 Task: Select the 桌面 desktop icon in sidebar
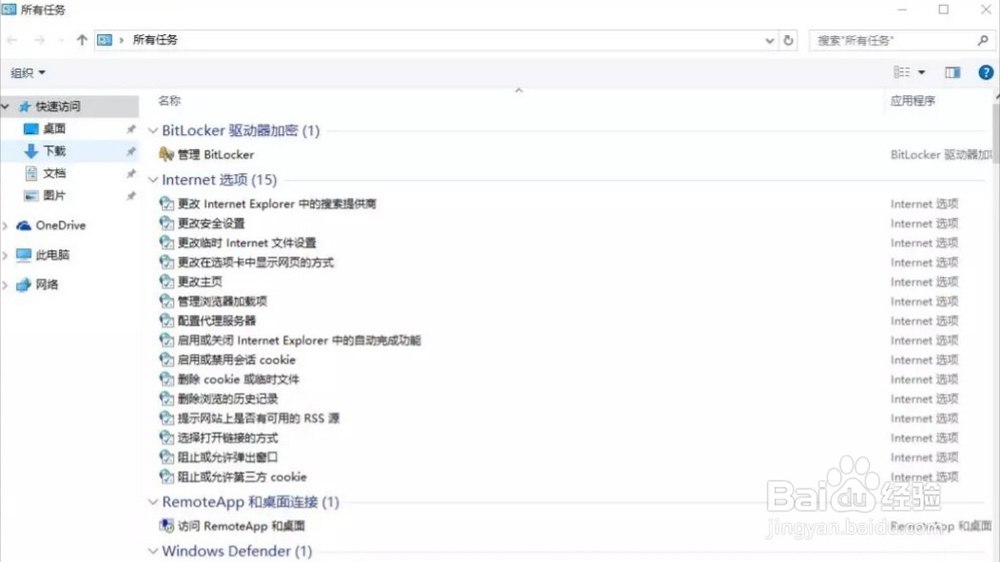coord(31,129)
